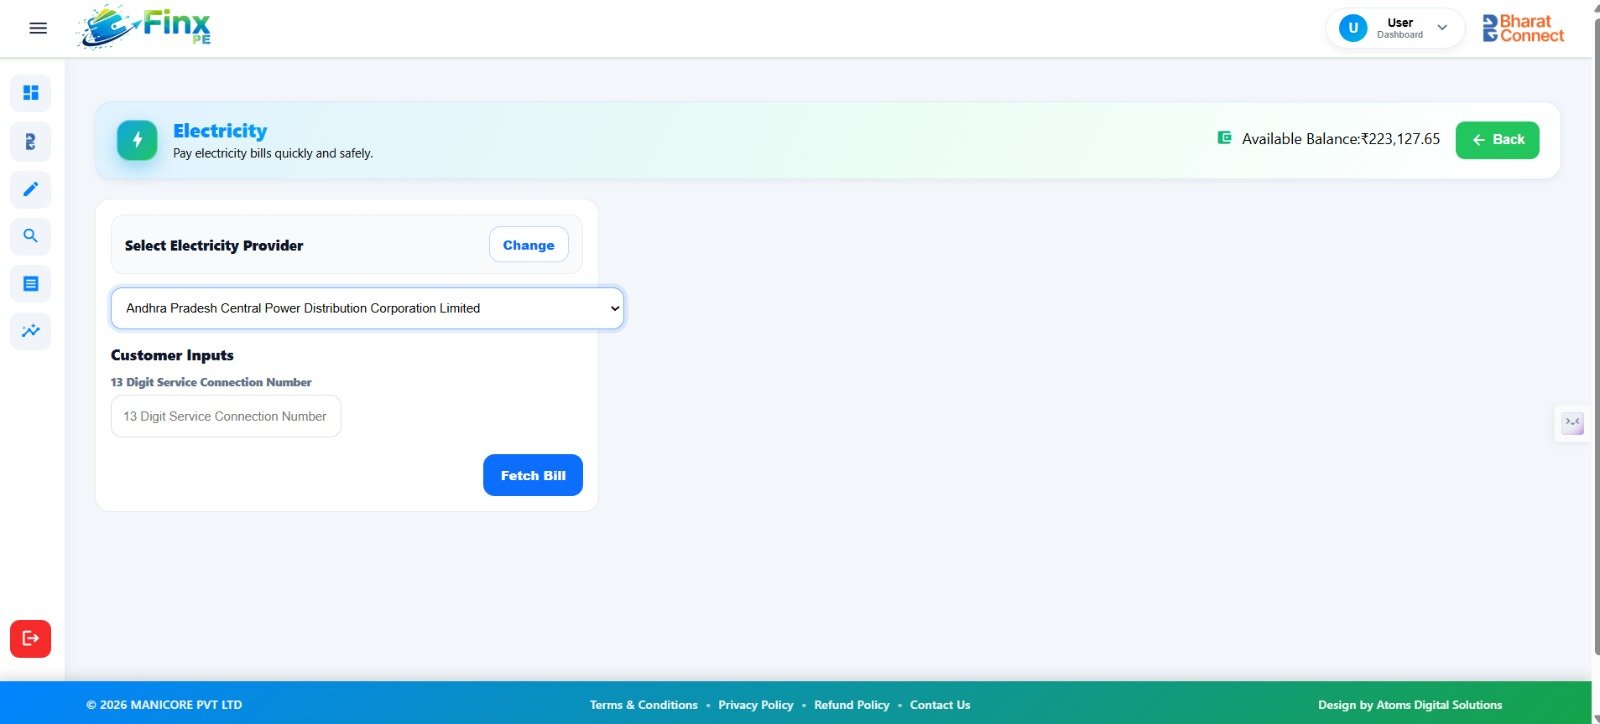
Task: Click the Select Electricity Provider label
Action: tap(214, 245)
